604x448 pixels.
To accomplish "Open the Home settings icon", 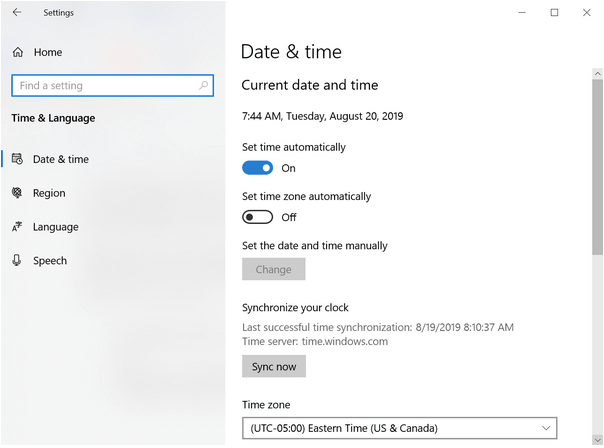I will [x=18, y=52].
